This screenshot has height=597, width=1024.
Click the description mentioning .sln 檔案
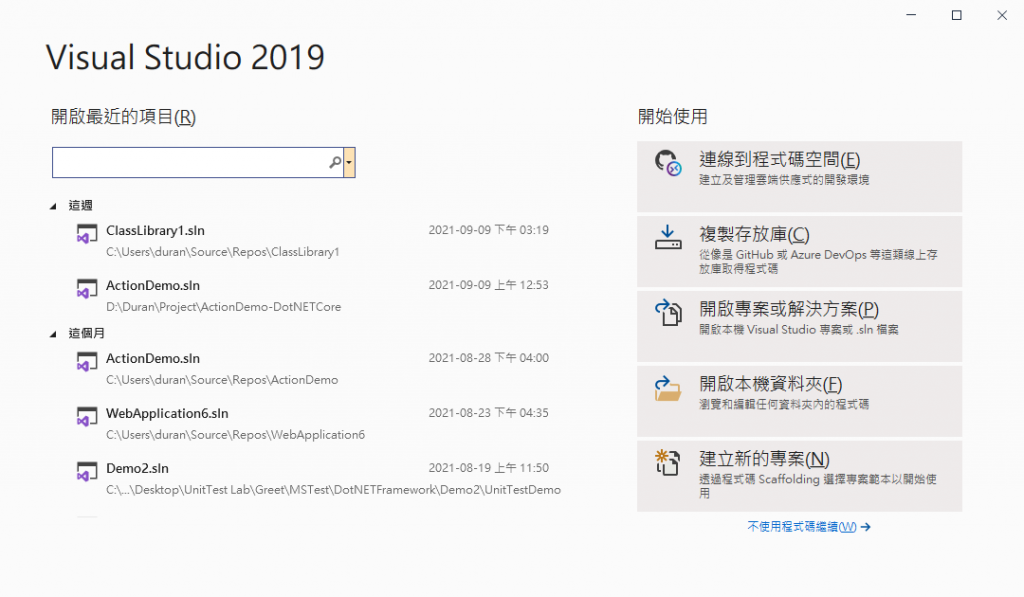tap(799, 330)
